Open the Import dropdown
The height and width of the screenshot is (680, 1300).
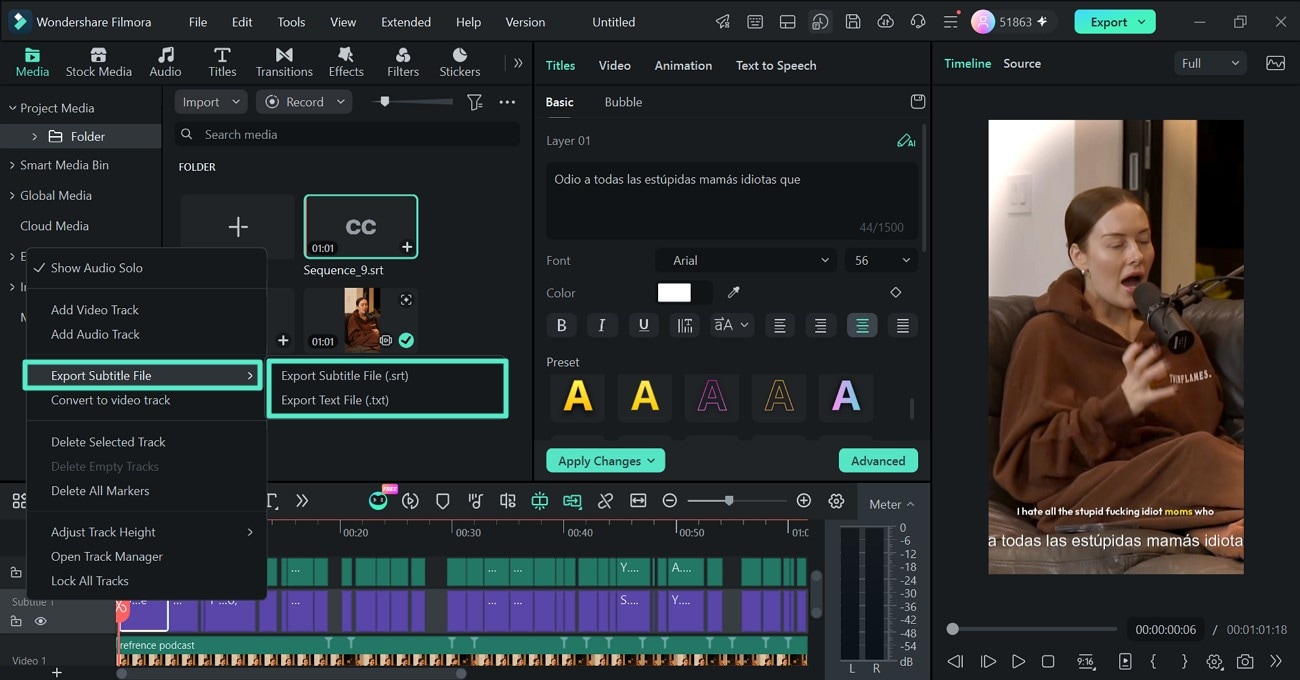(x=211, y=102)
